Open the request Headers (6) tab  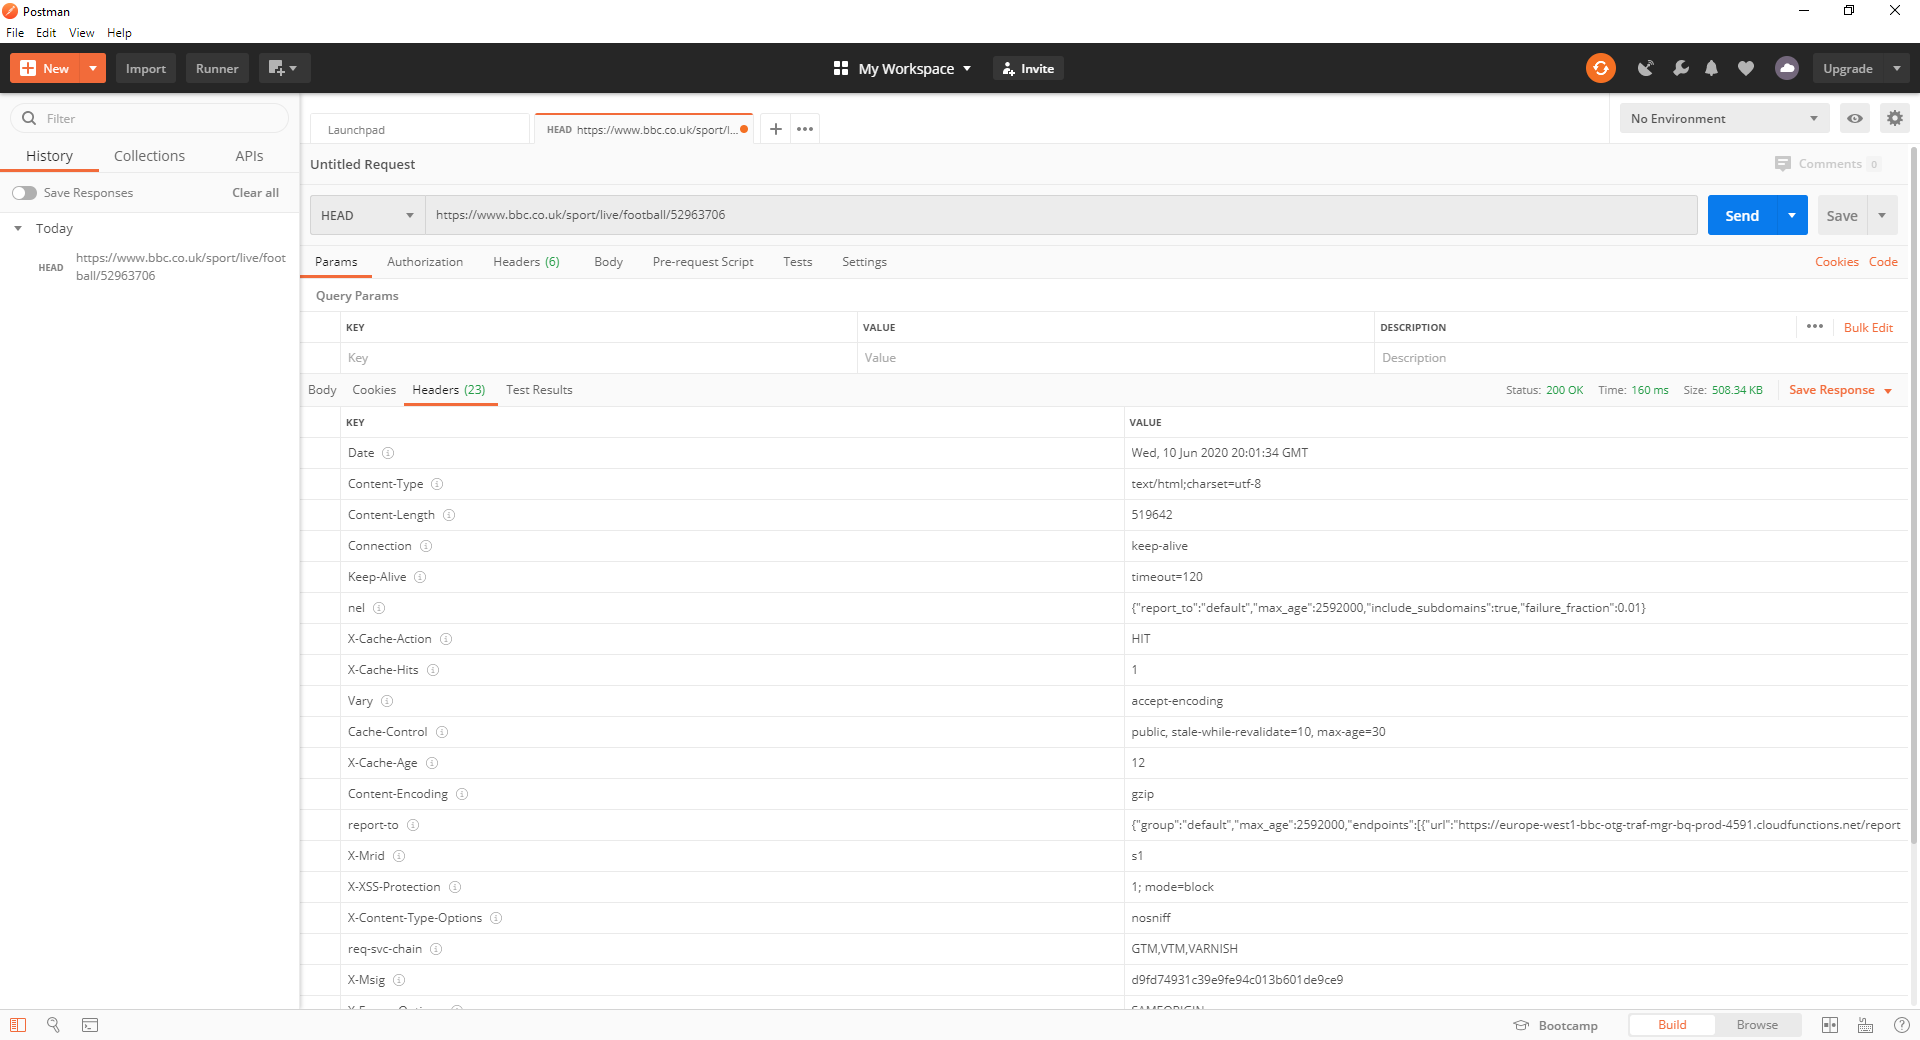click(526, 262)
